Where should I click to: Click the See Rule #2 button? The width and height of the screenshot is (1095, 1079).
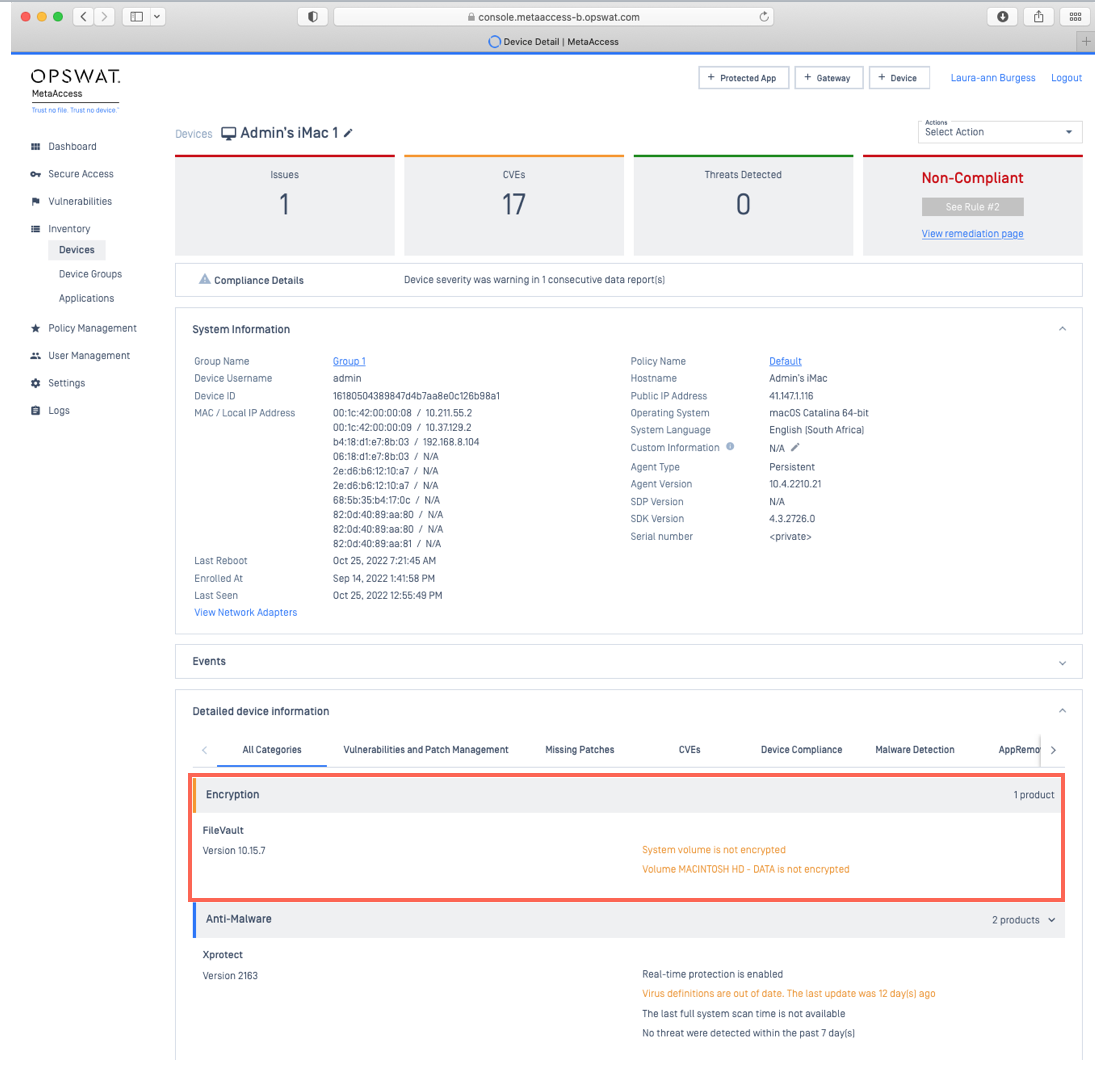tap(972, 207)
